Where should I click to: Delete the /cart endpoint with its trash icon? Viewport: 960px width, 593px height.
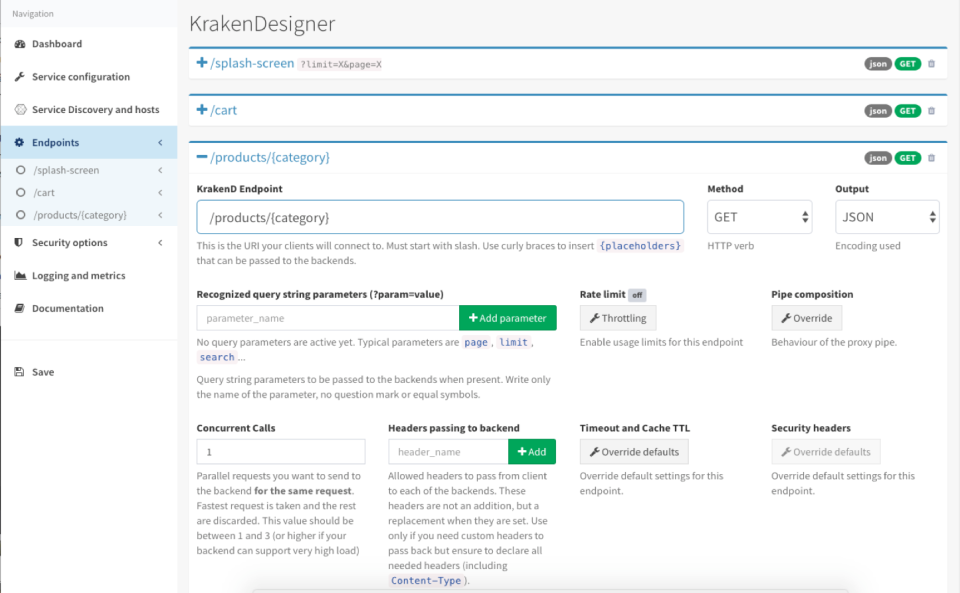pos(931,110)
